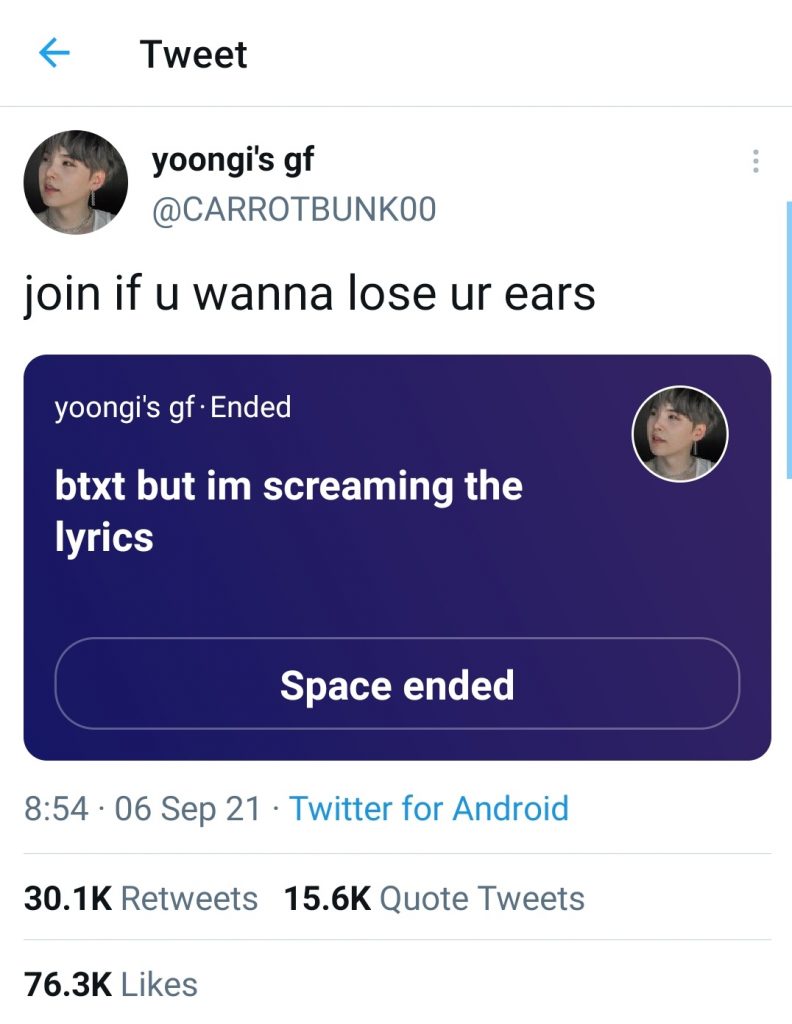
Task: View the 30.1K Retweets list
Action: [x=141, y=898]
